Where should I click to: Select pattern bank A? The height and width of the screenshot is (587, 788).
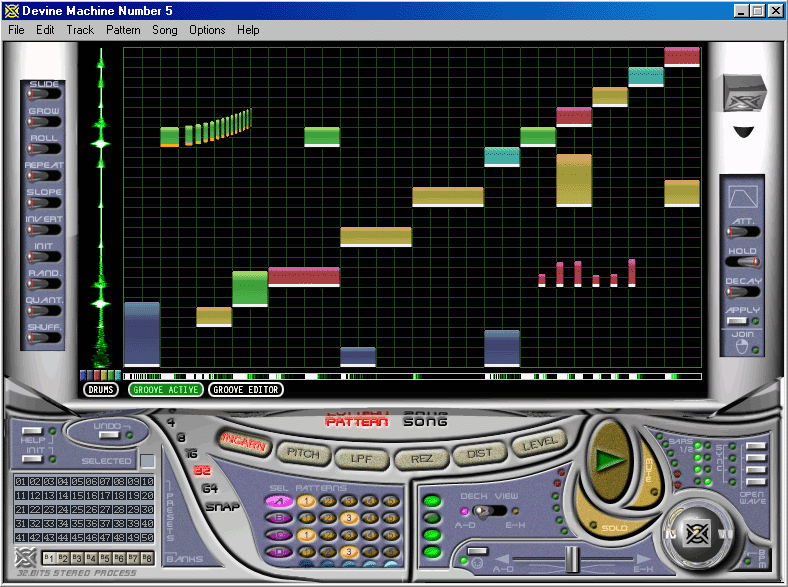(279, 501)
